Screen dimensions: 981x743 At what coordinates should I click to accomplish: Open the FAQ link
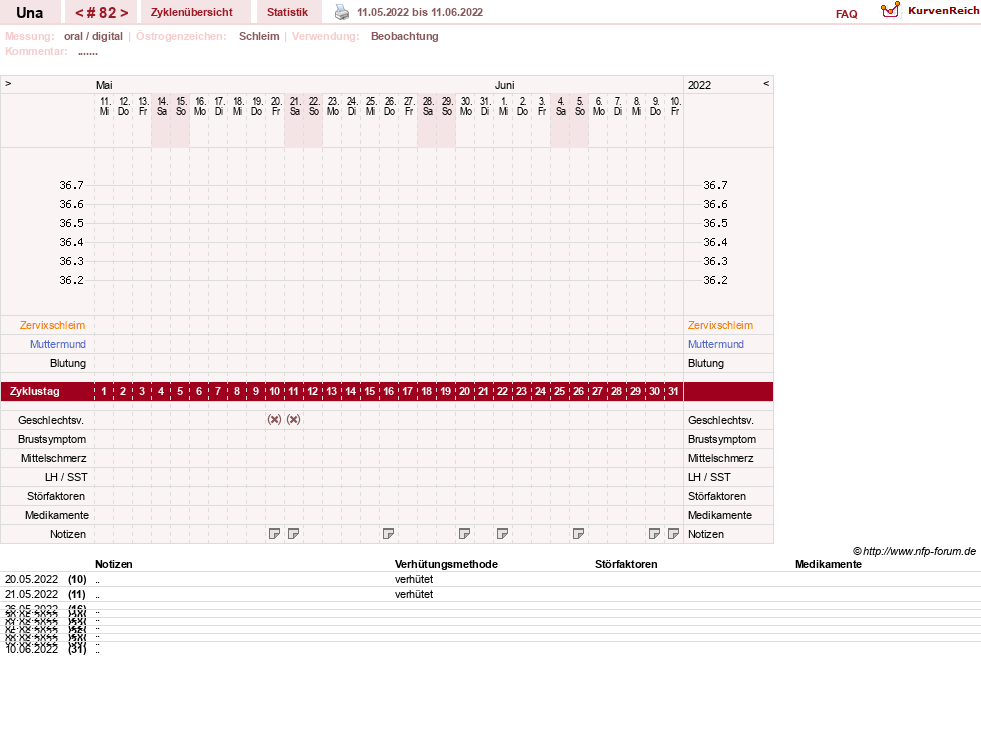click(846, 14)
